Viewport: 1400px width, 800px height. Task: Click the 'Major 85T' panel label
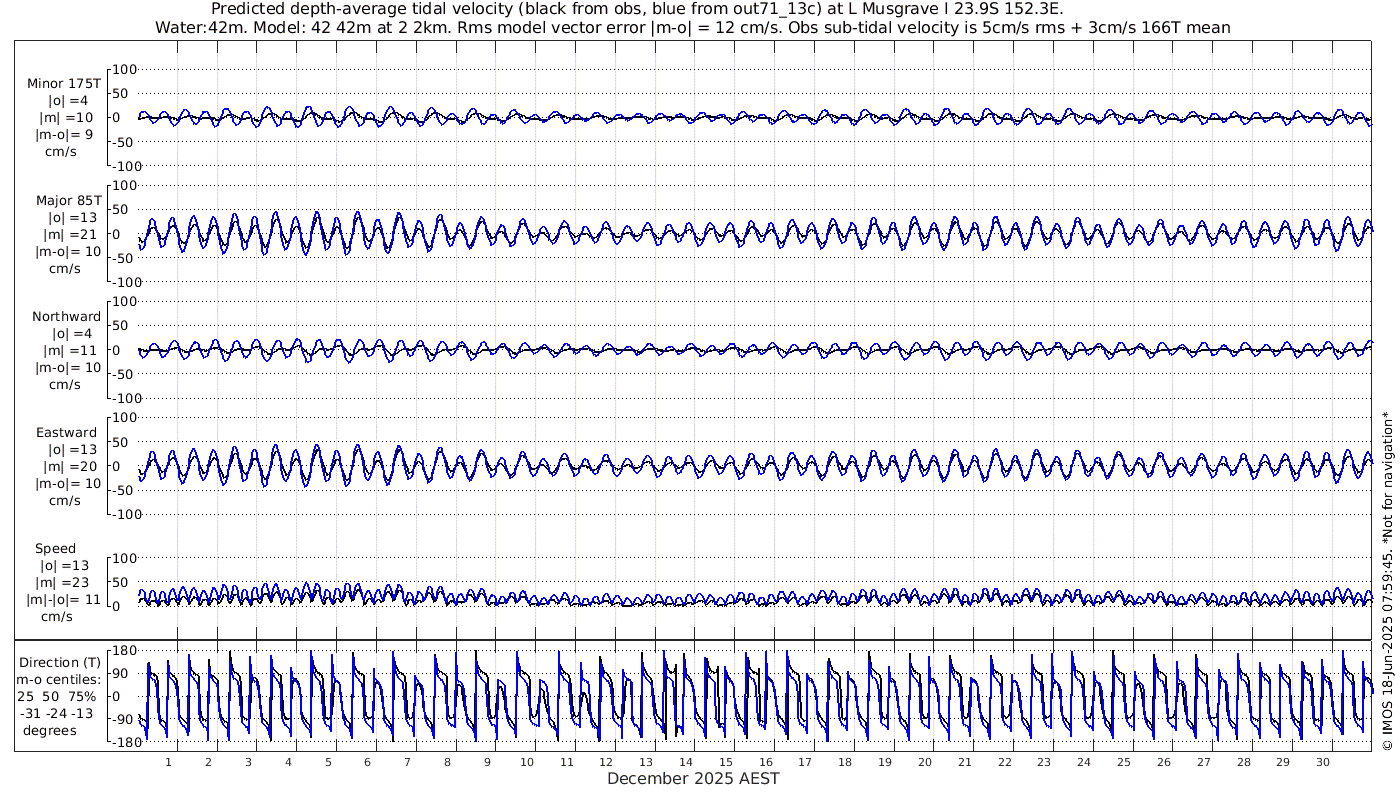point(66,200)
